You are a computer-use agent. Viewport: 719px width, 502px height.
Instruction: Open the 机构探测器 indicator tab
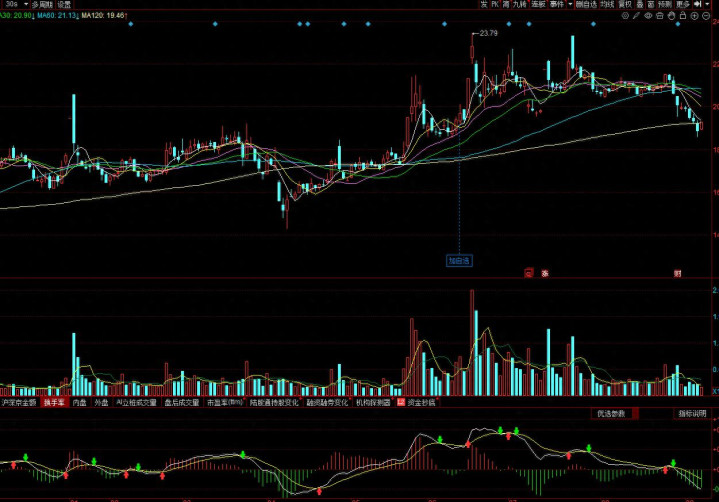373,403
